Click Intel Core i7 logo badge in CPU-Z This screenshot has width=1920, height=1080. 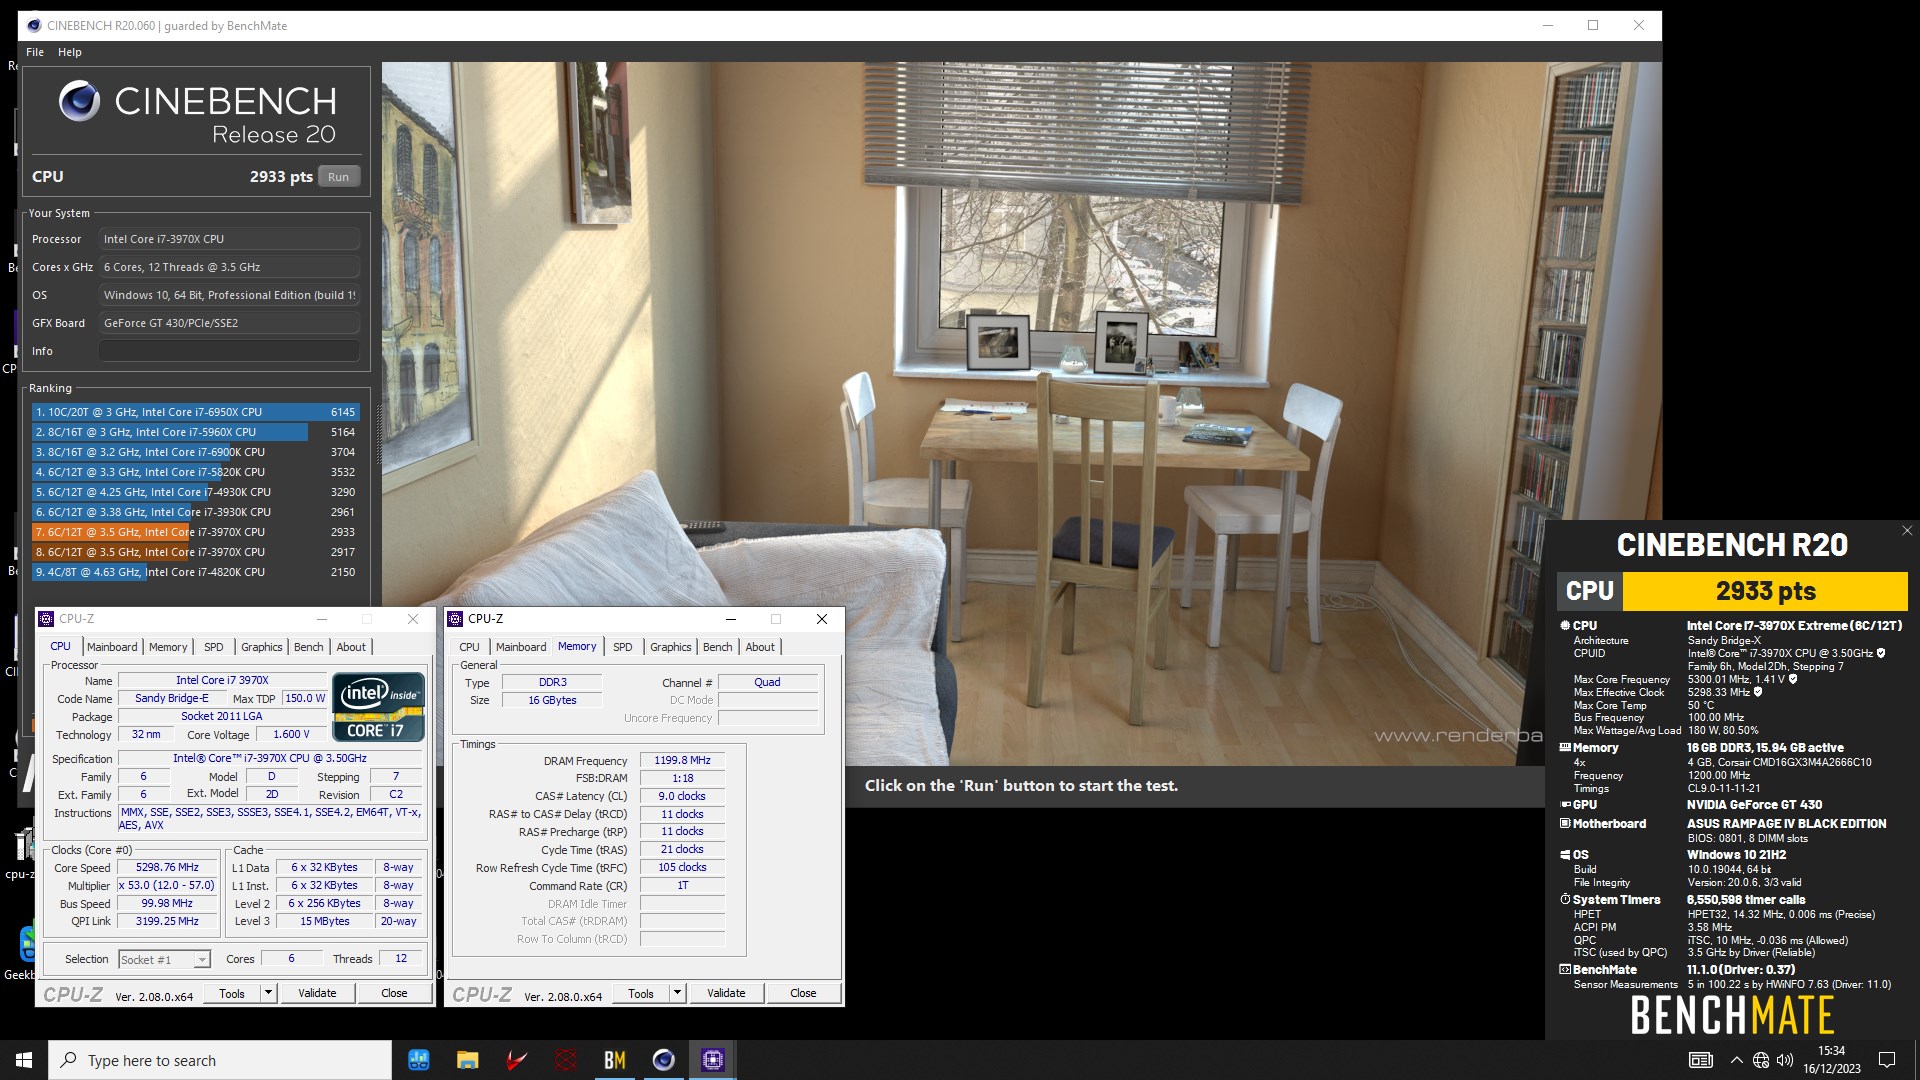(x=379, y=706)
